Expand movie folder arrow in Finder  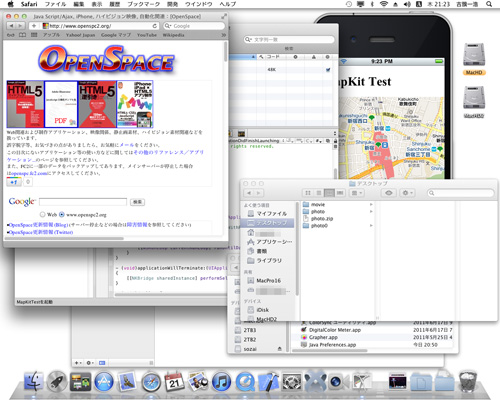(x=371, y=204)
